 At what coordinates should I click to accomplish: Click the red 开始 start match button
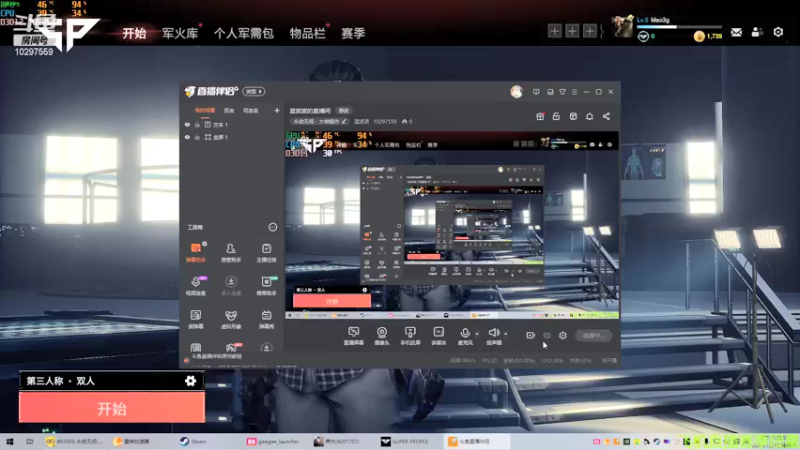pyautogui.click(x=112, y=408)
